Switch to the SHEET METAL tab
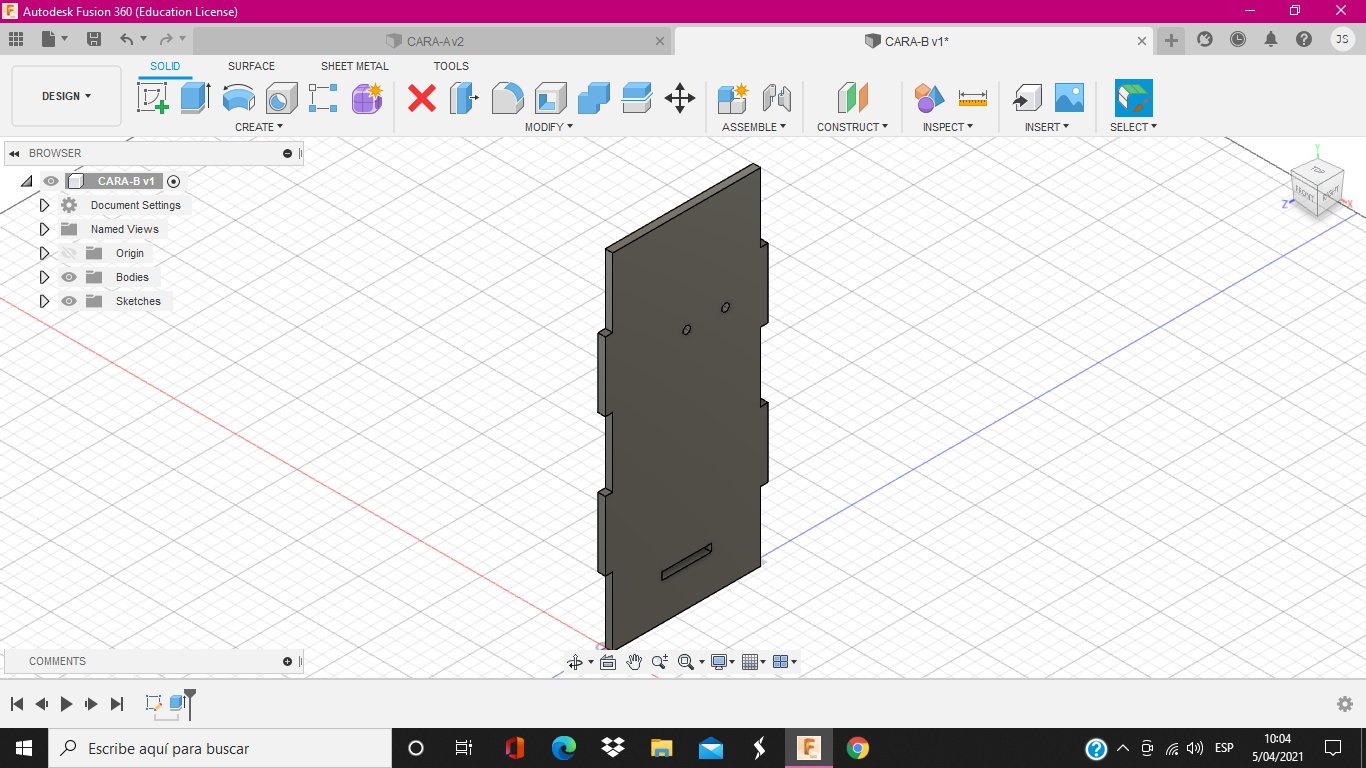 [355, 66]
